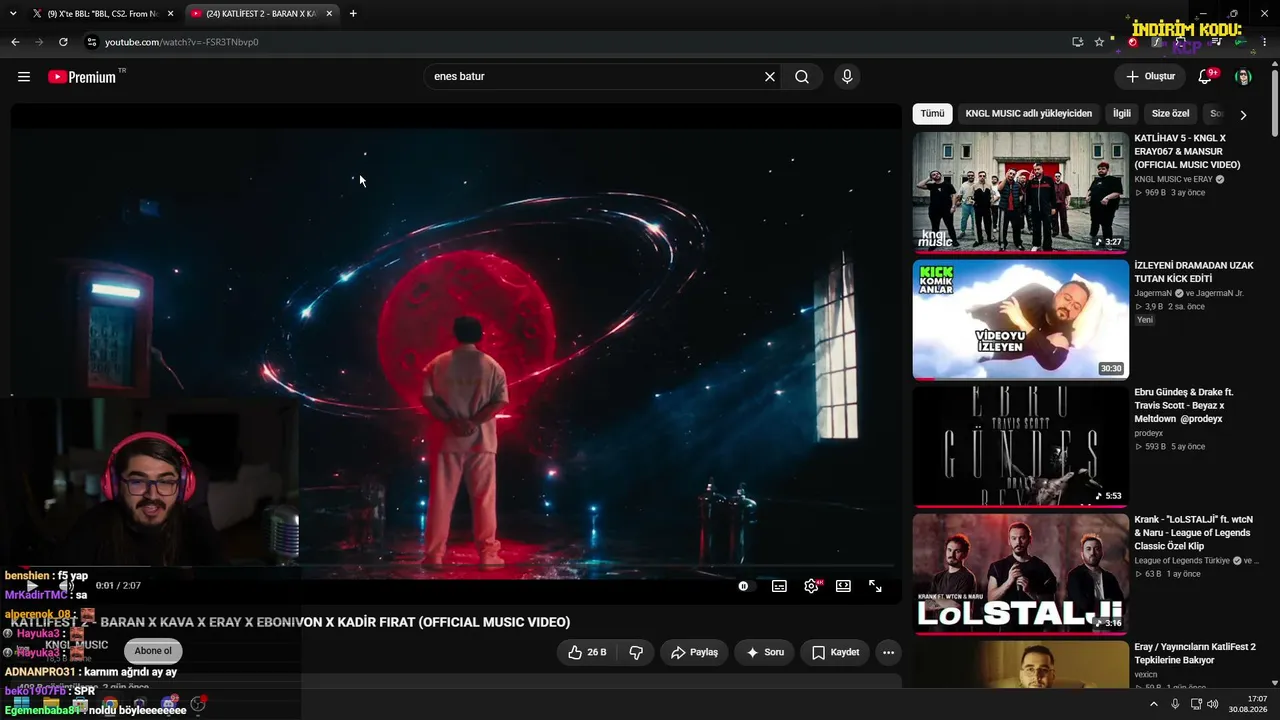Share the video with Paylaş
This screenshot has width=1280, height=720.
point(694,652)
